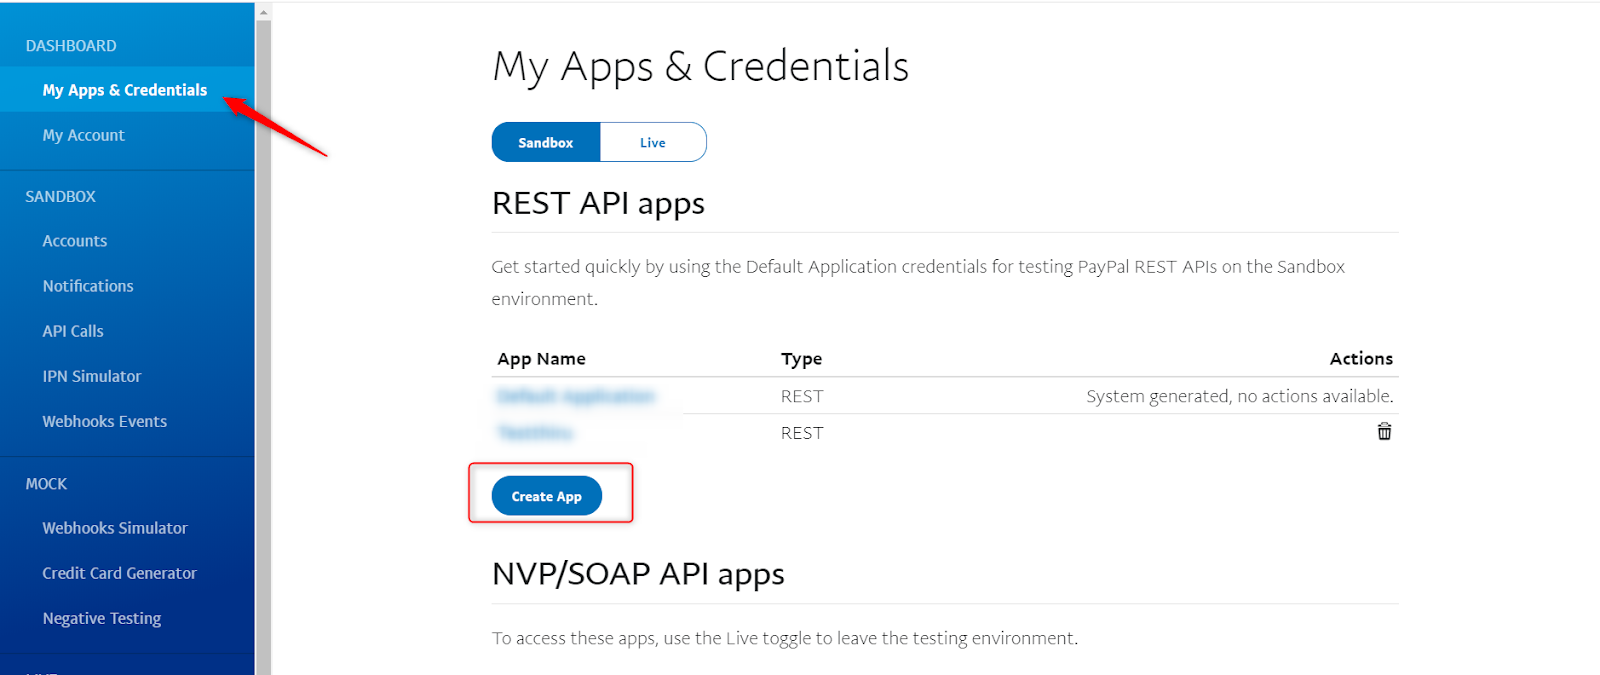Switch to Live environment toggle
This screenshot has height=675, width=1600.
(x=653, y=142)
